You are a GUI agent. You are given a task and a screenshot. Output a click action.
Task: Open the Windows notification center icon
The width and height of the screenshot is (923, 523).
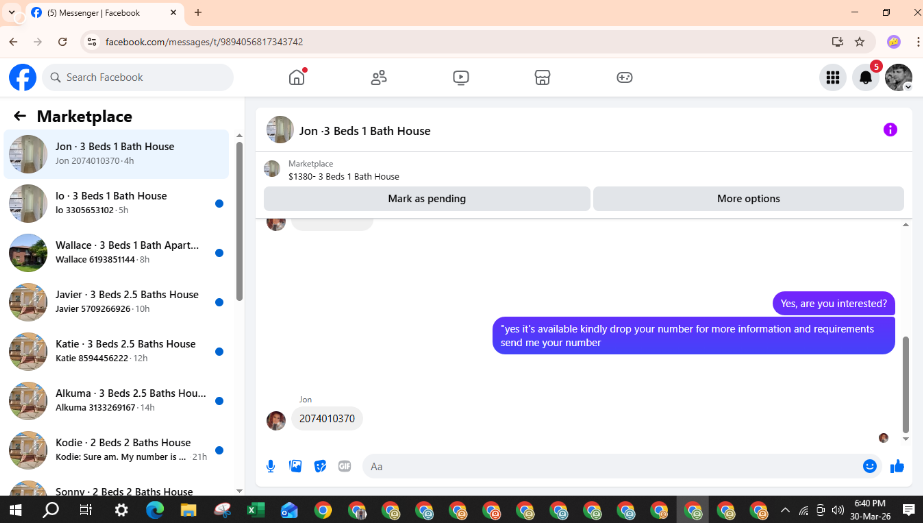[x=909, y=510]
